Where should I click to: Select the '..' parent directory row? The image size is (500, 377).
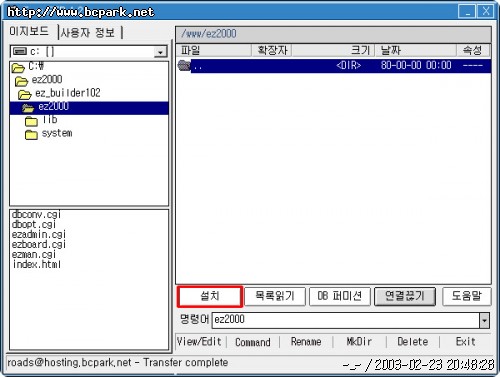333,66
